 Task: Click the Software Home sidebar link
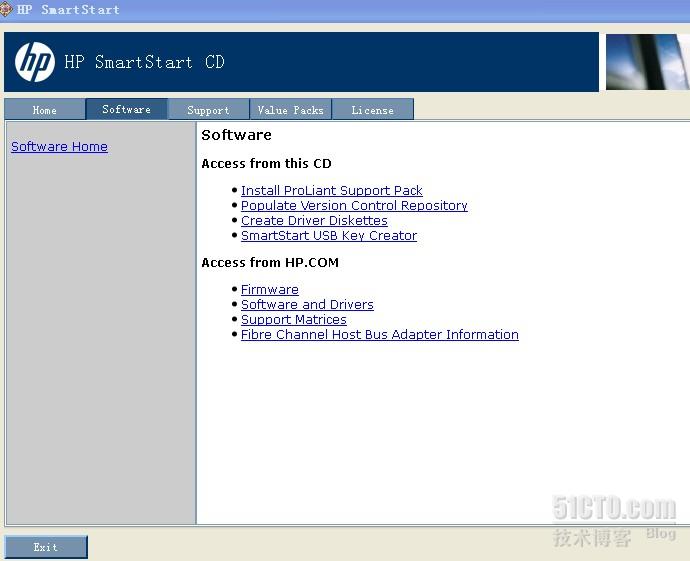click(59, 147)
